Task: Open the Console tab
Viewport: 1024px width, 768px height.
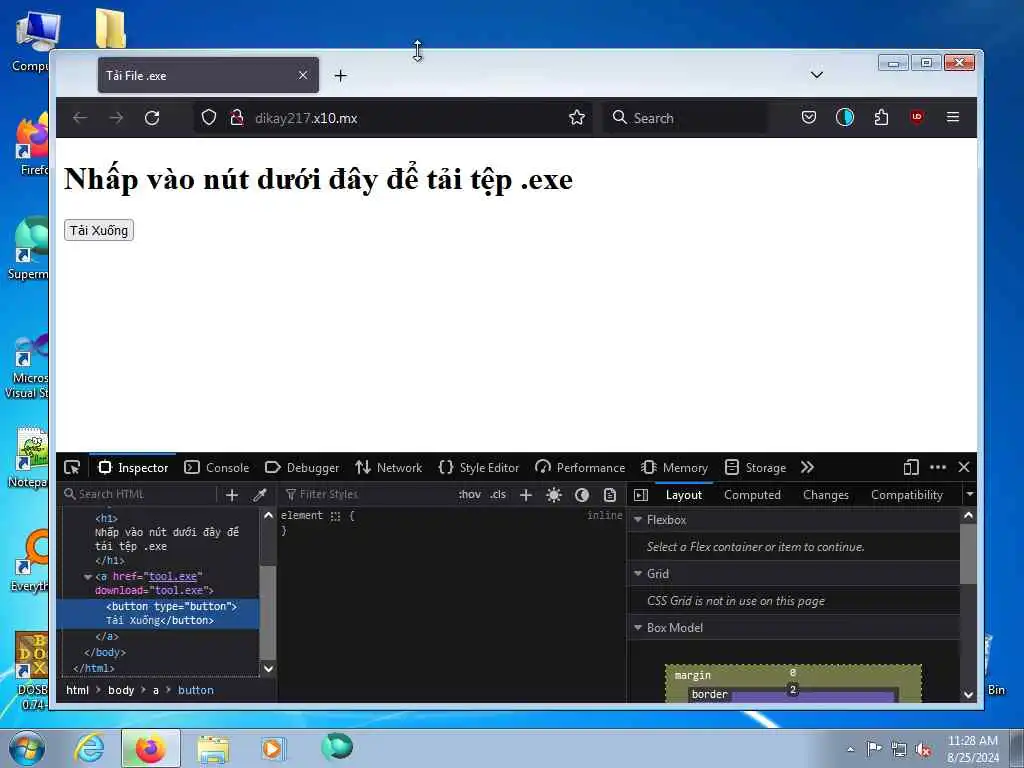Action: click(x=217, y=468)
